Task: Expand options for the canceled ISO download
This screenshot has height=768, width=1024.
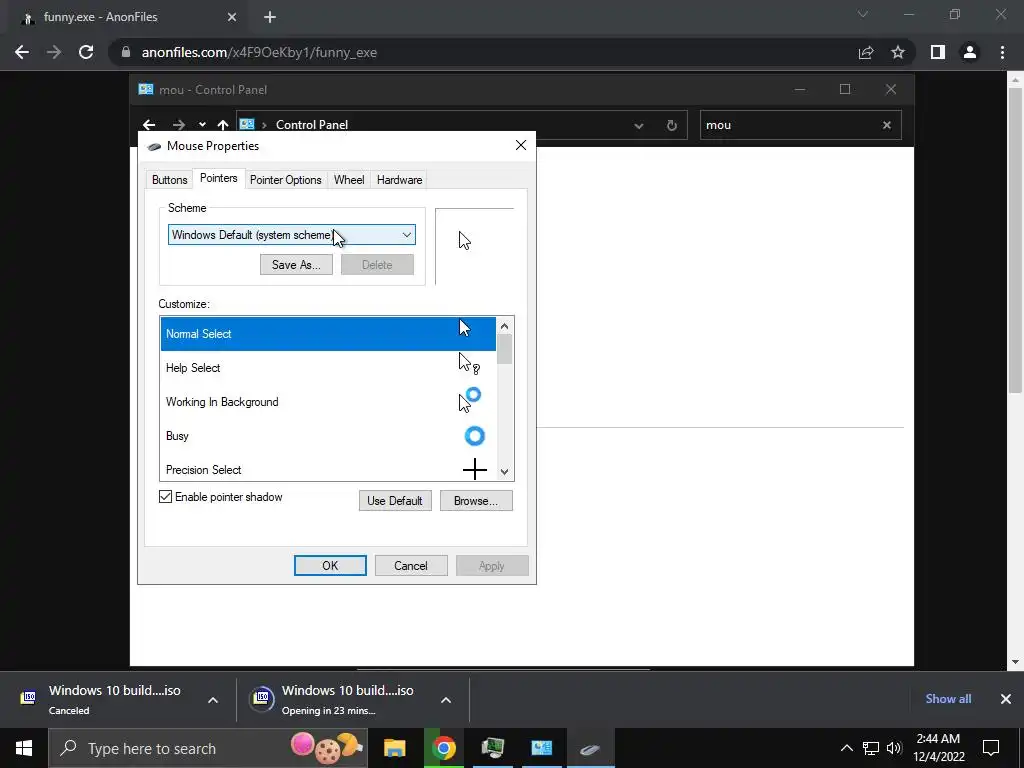Action: [x=212, y=700]
